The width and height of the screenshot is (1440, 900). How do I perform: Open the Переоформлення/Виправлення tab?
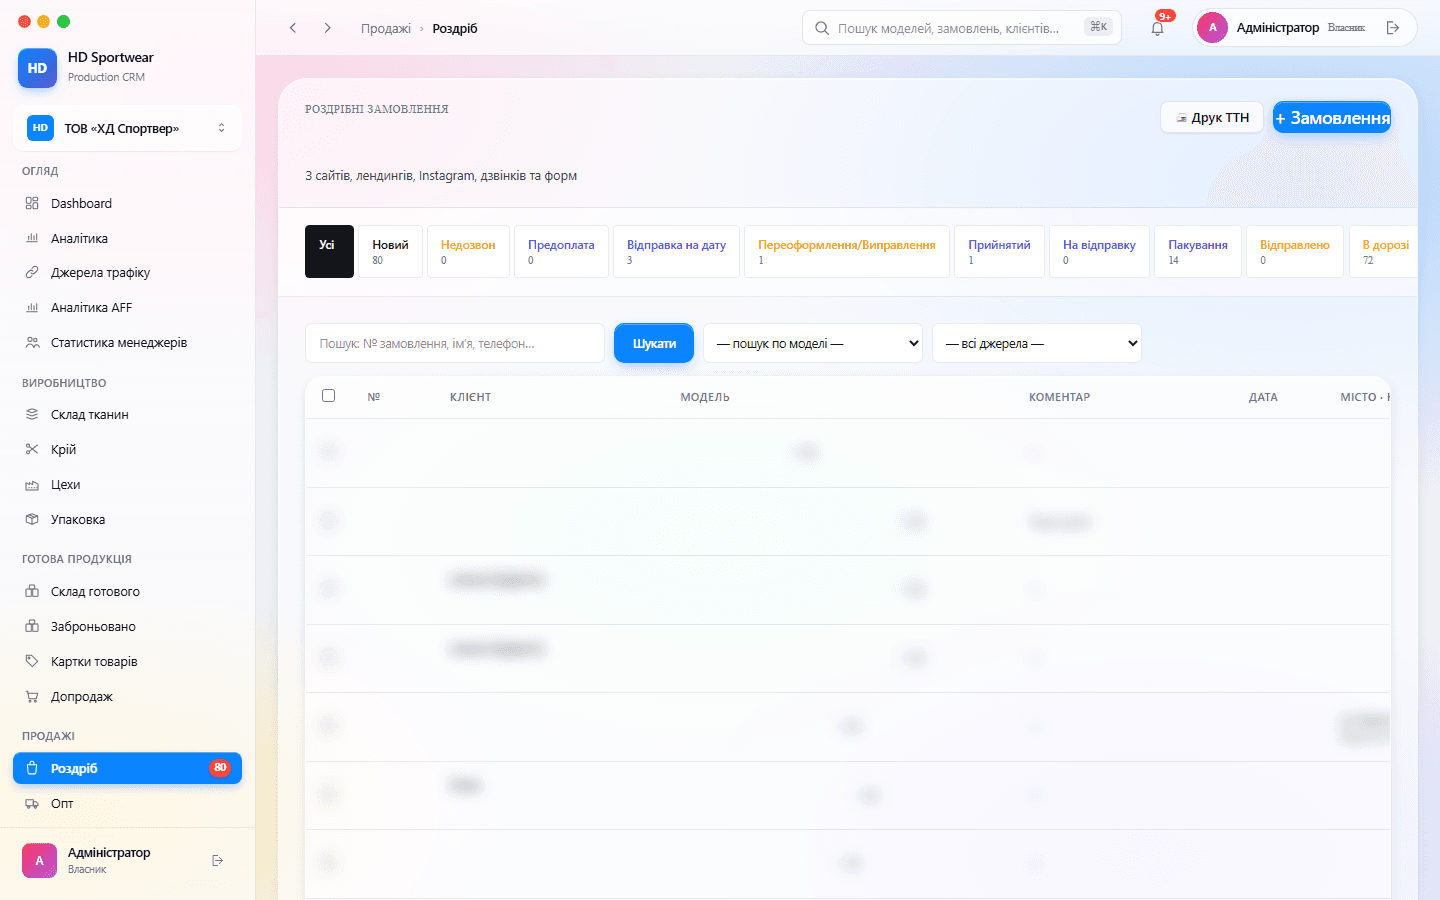(847, 251)
